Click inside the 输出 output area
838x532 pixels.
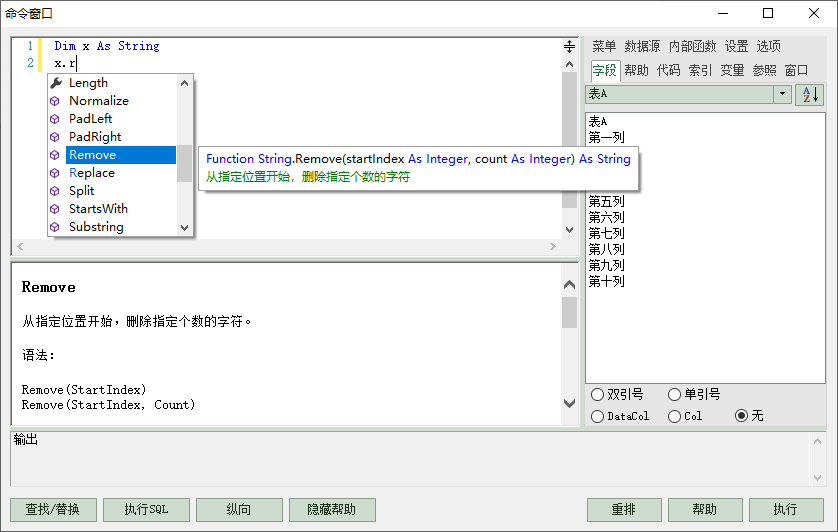point(410,459)
